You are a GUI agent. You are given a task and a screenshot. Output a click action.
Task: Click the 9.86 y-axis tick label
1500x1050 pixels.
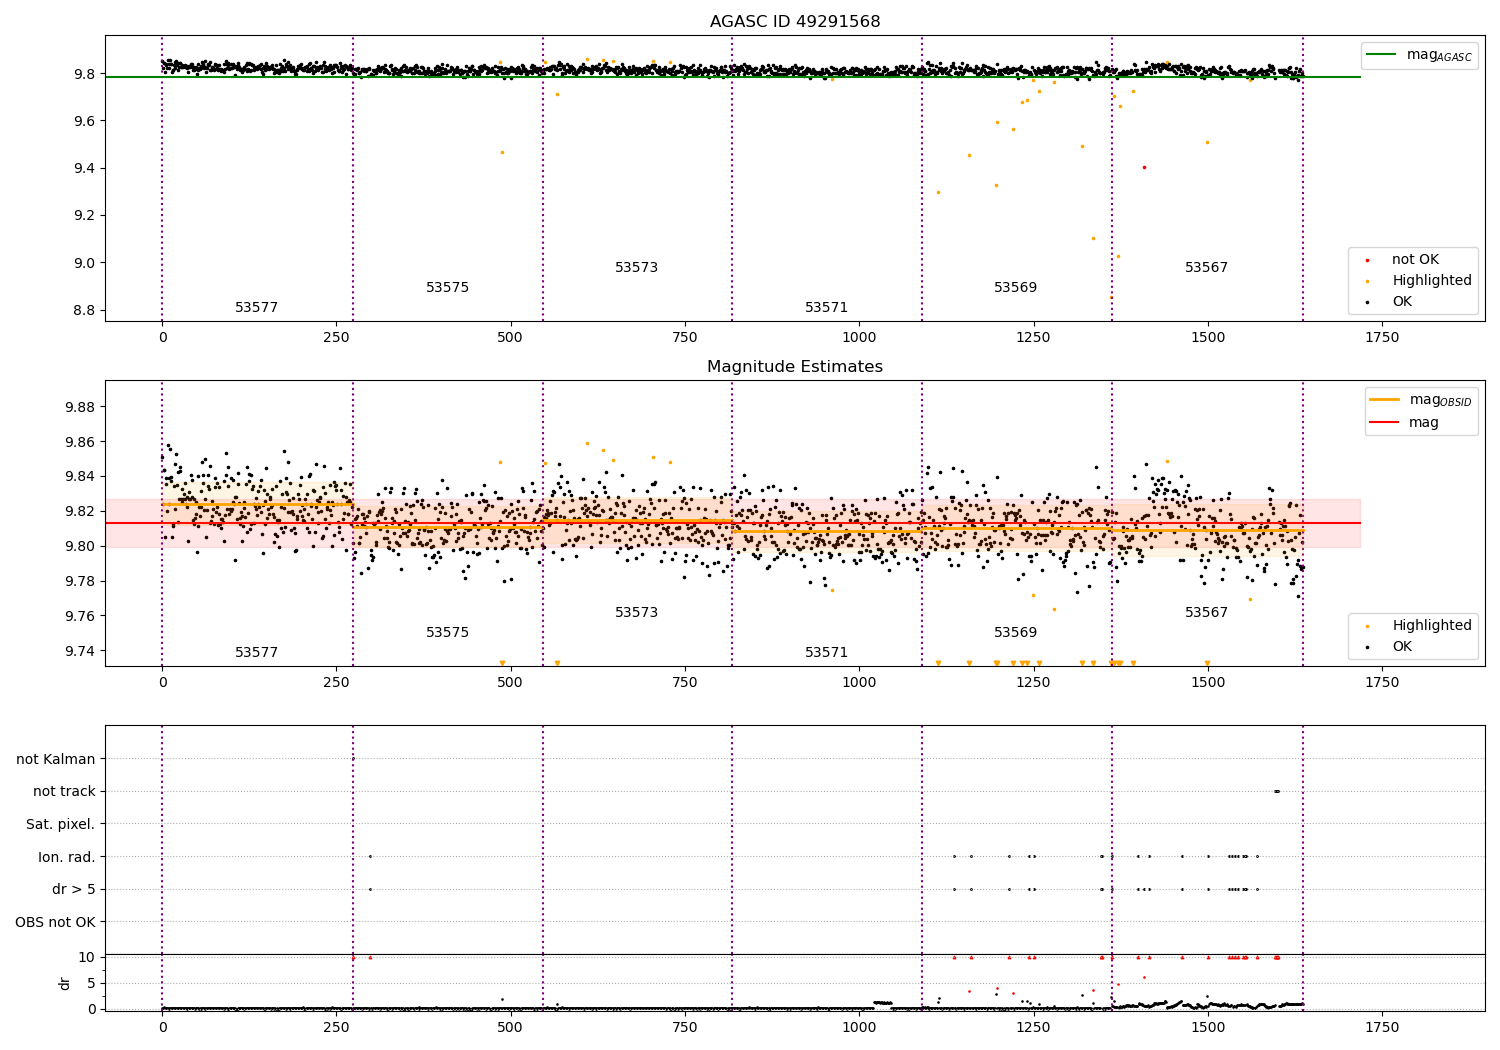point(80,442)
